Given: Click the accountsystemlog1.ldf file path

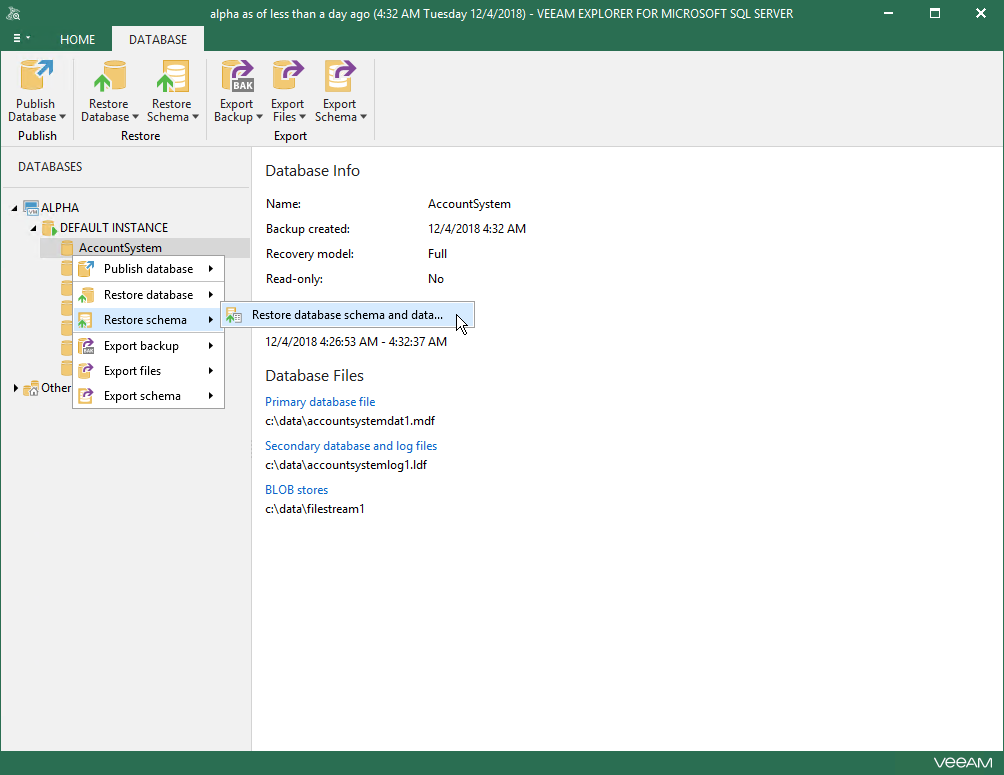Looking at the screenshot, I should click(346, 465).
